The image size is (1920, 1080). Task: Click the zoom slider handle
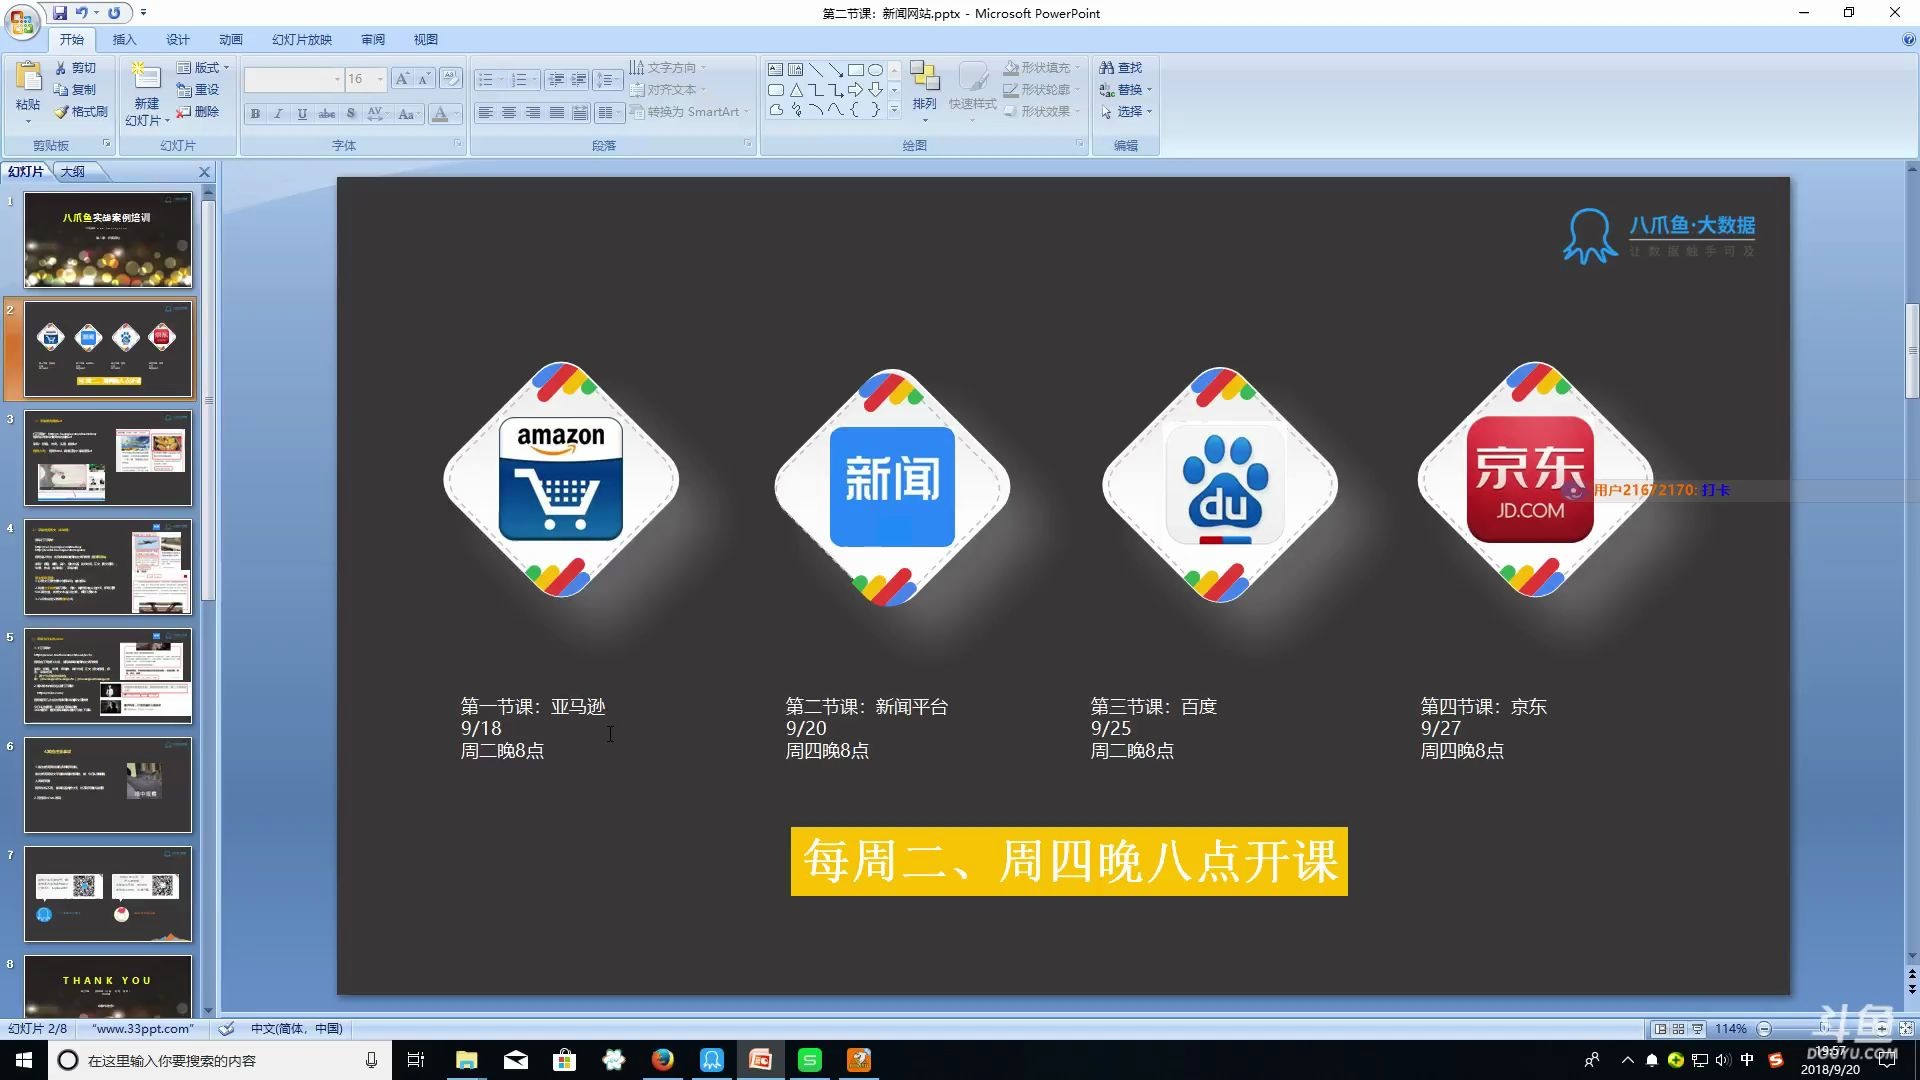point(1824,1029)
